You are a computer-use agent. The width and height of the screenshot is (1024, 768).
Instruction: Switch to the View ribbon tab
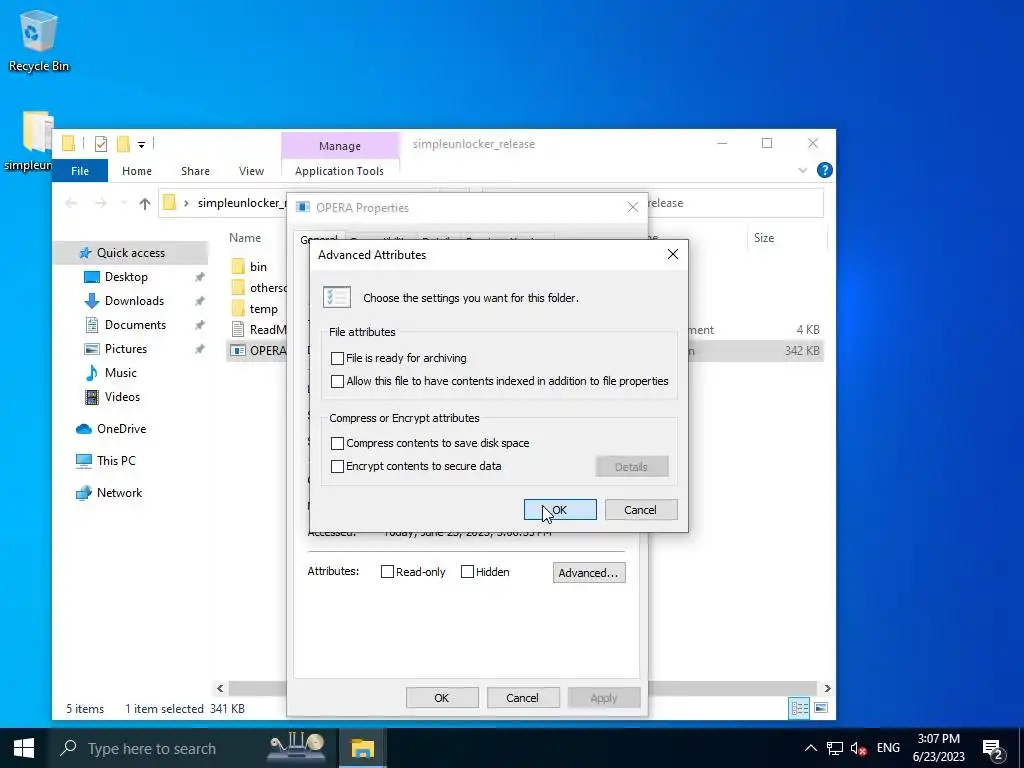point(251,171)
